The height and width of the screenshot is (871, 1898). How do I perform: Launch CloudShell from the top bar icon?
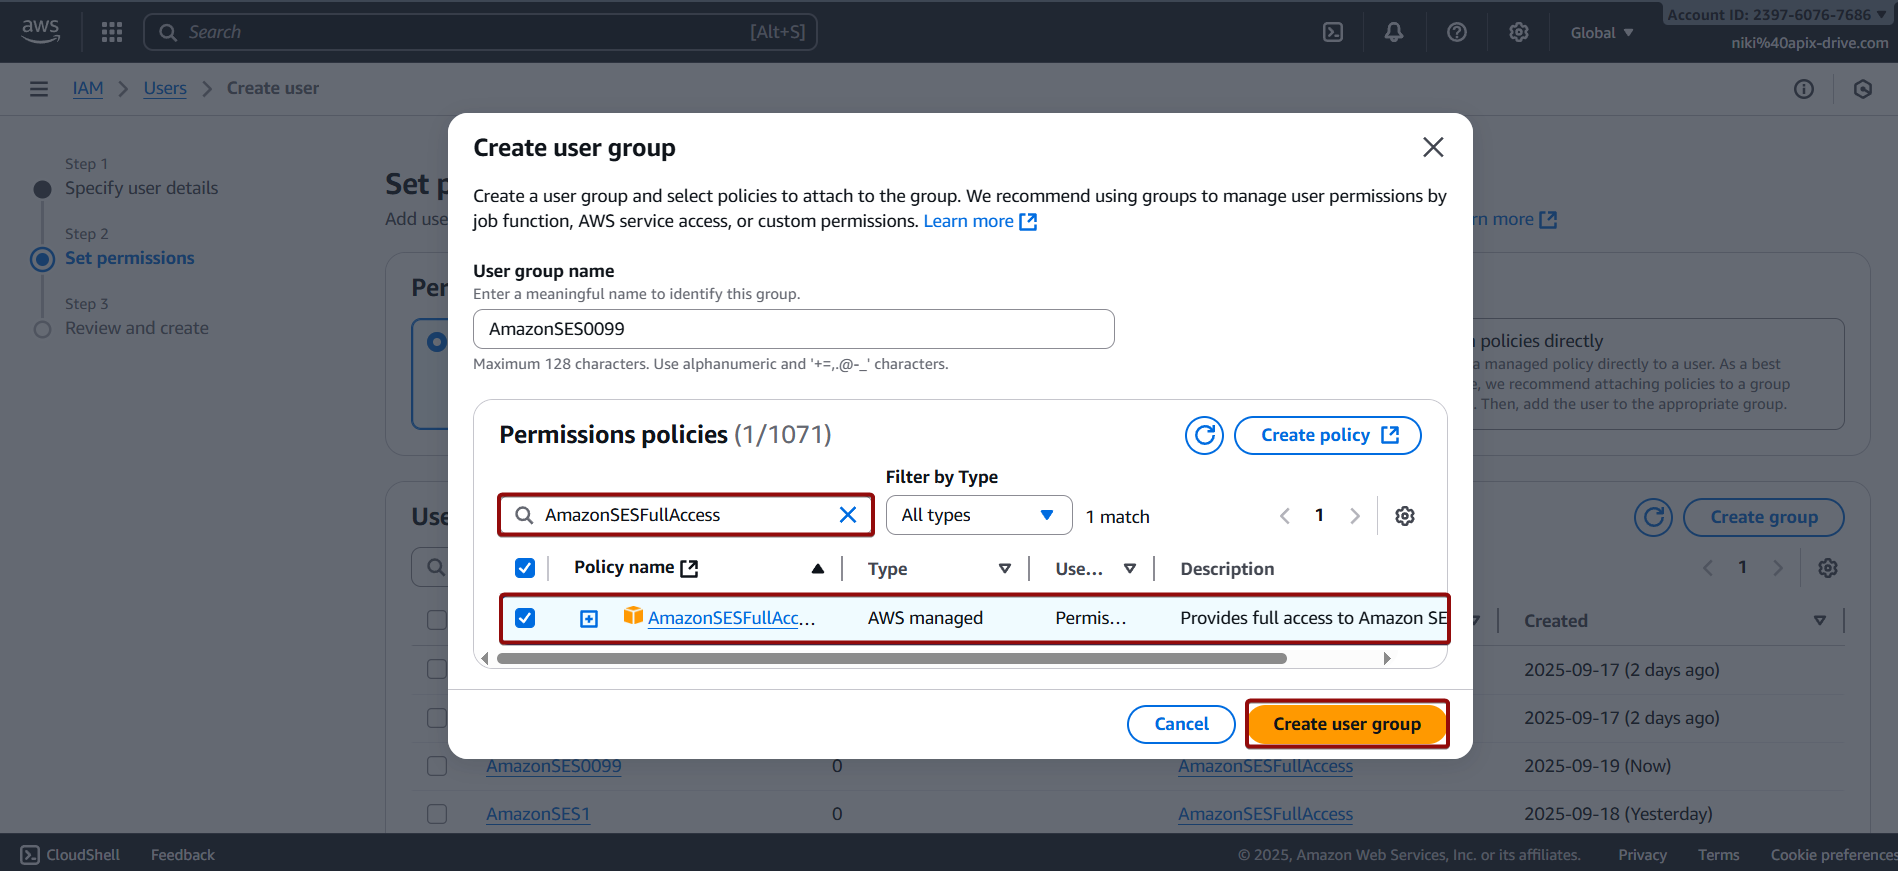1333,32
